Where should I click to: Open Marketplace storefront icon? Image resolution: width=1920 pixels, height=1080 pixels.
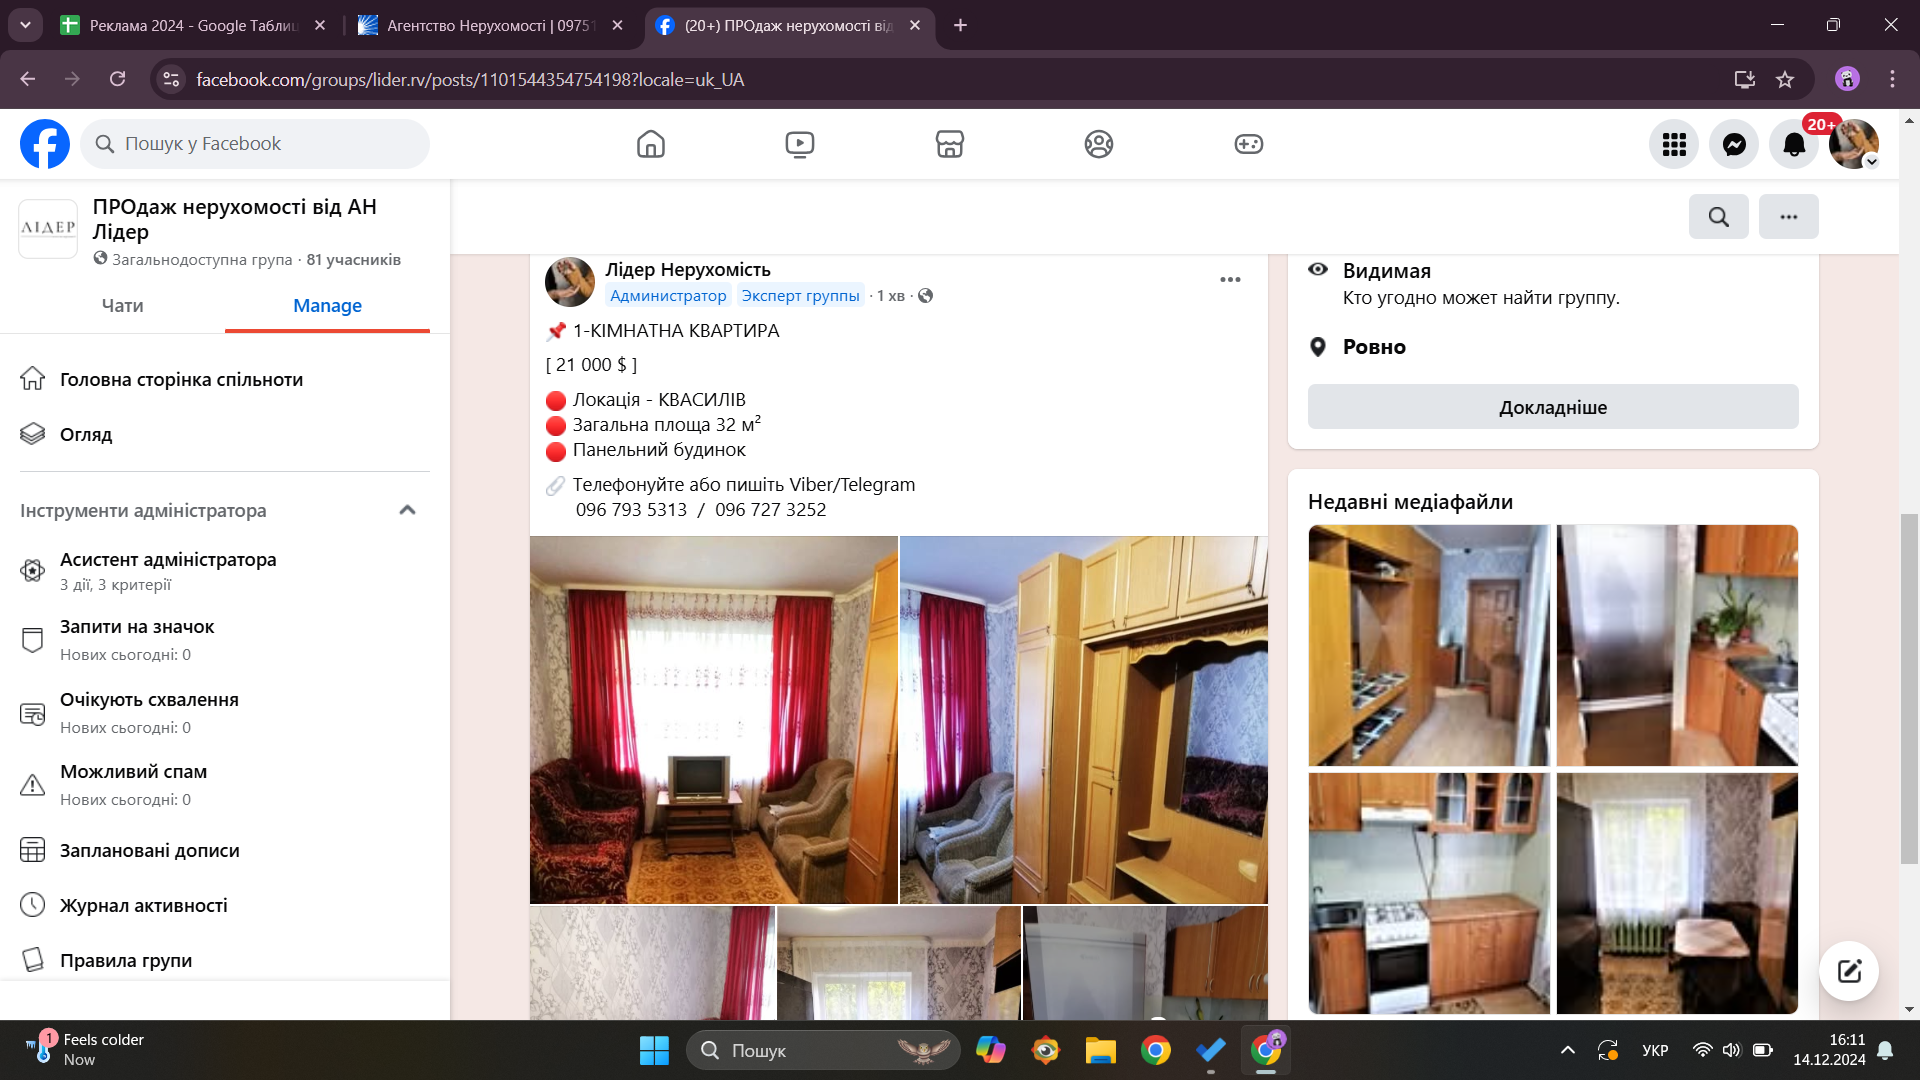coord(949,144)
